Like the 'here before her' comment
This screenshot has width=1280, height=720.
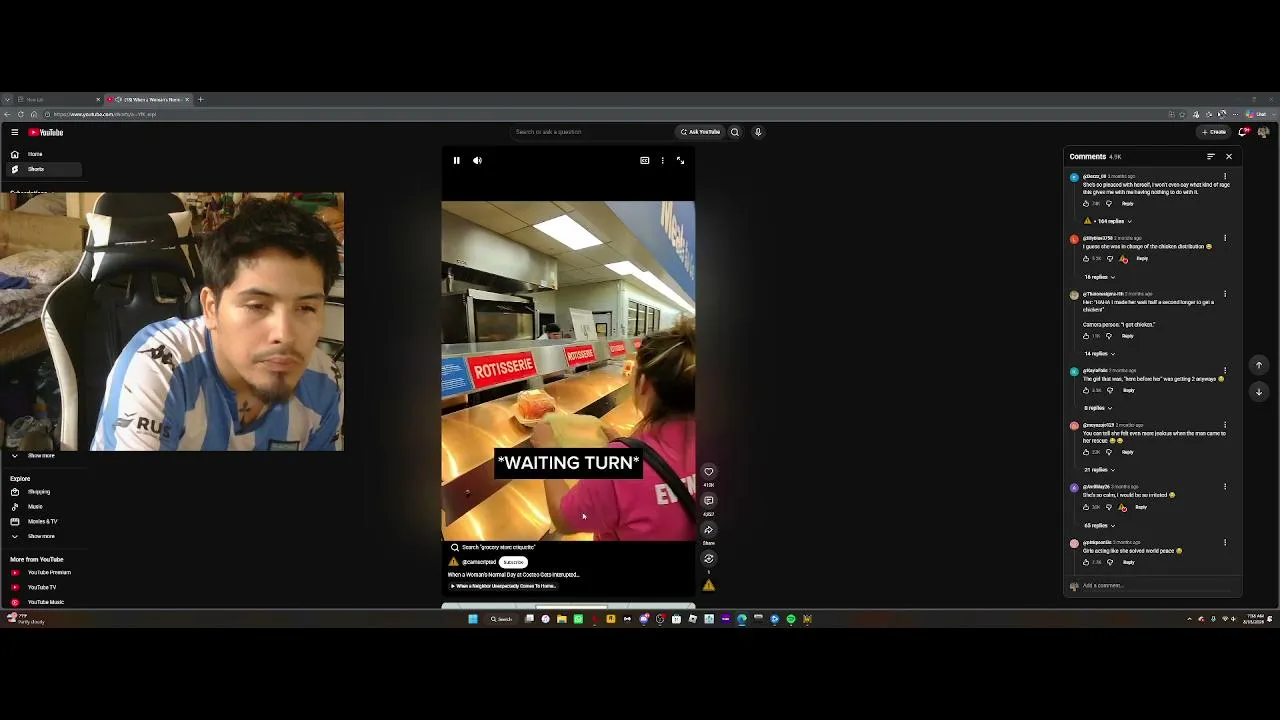(1086, 391)
